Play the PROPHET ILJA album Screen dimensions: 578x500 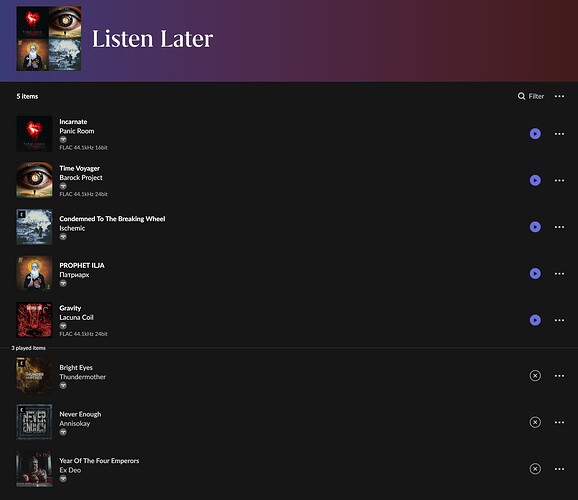535,274
